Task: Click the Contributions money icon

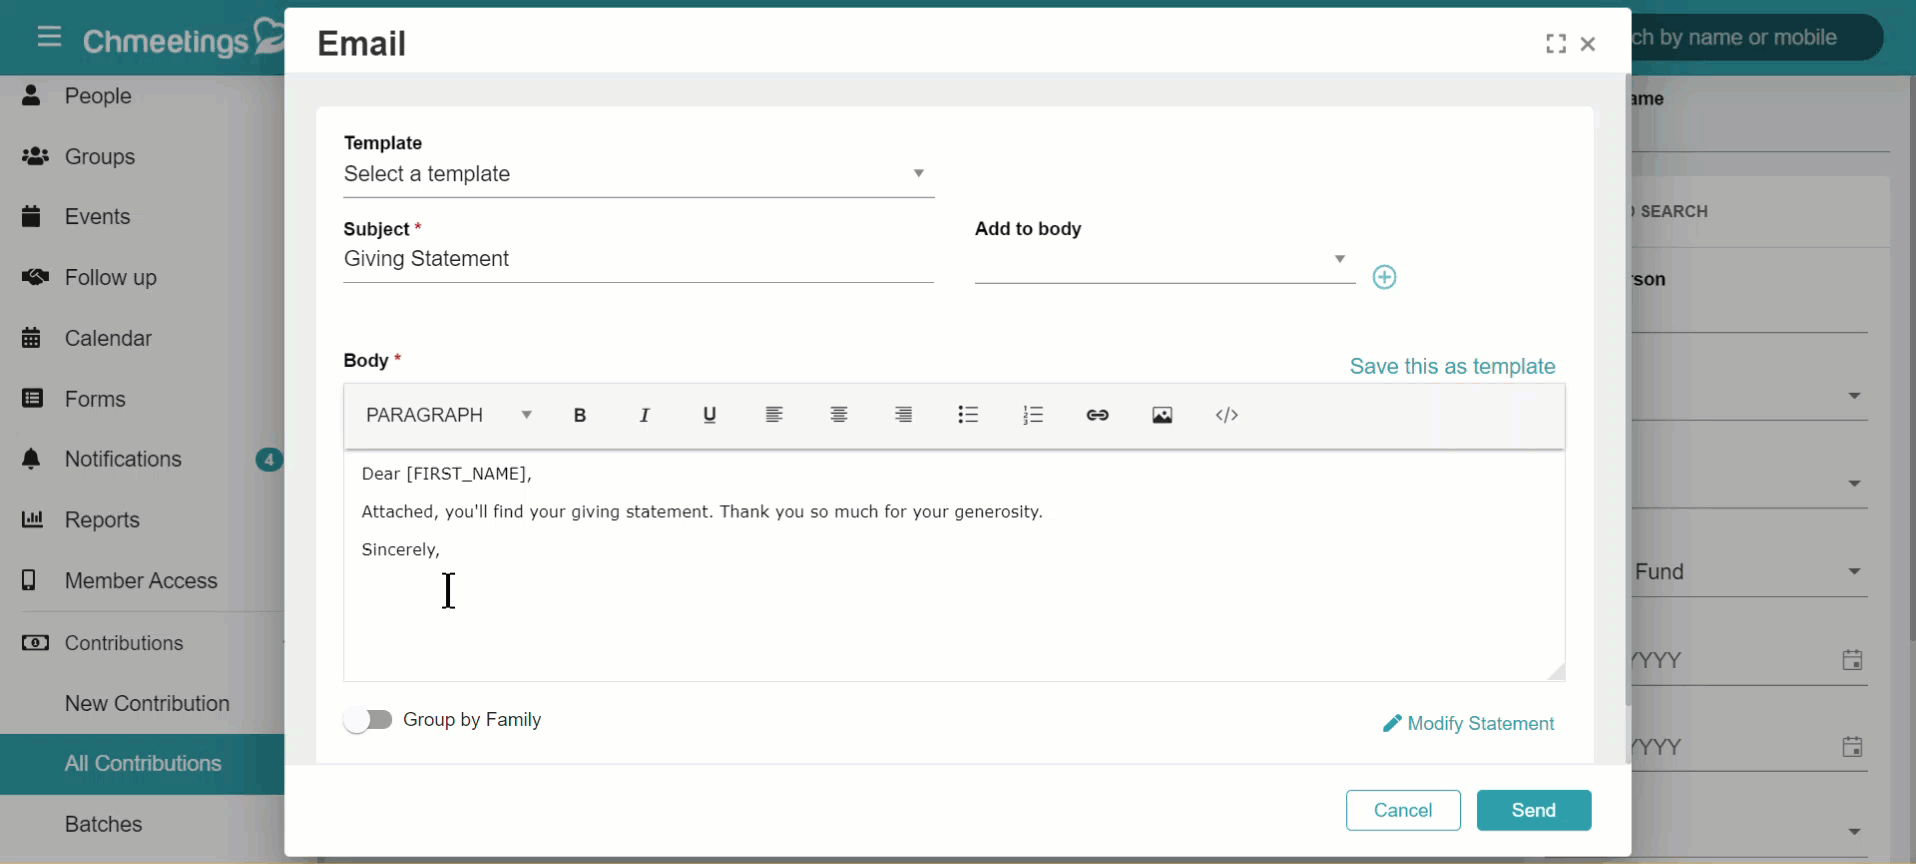Action: pos(35,642)
